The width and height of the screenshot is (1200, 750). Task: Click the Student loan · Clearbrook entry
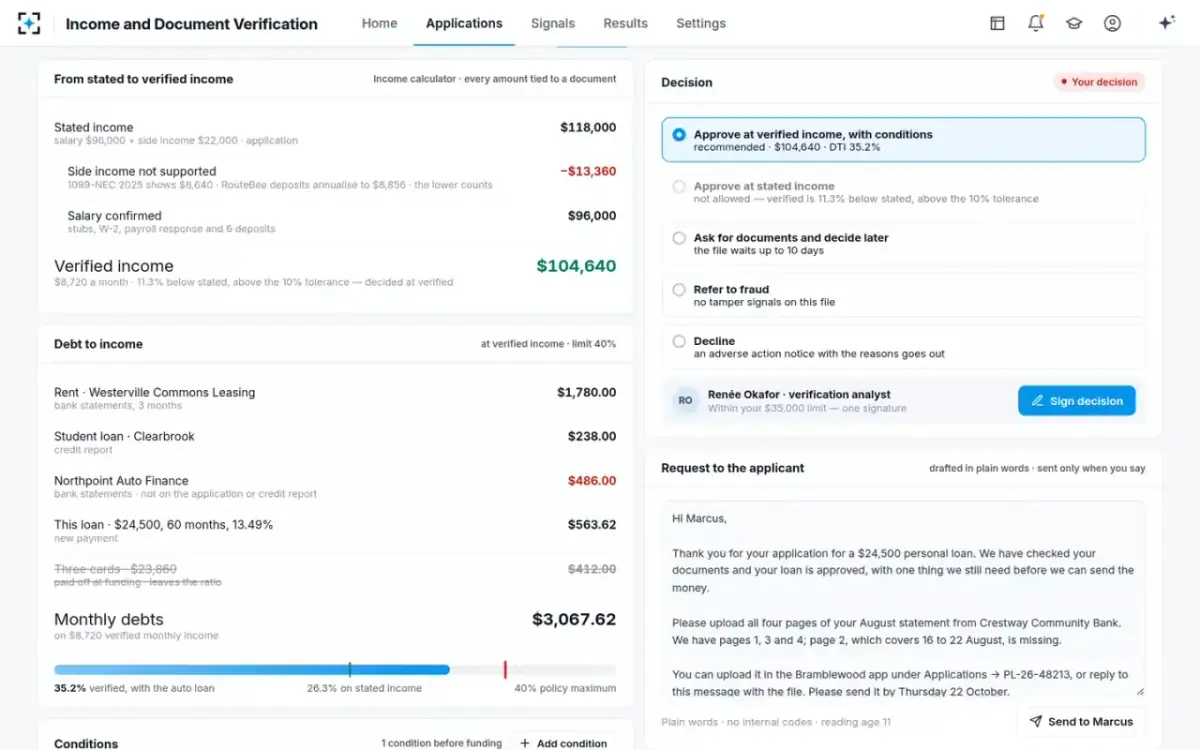coord(124,436)
